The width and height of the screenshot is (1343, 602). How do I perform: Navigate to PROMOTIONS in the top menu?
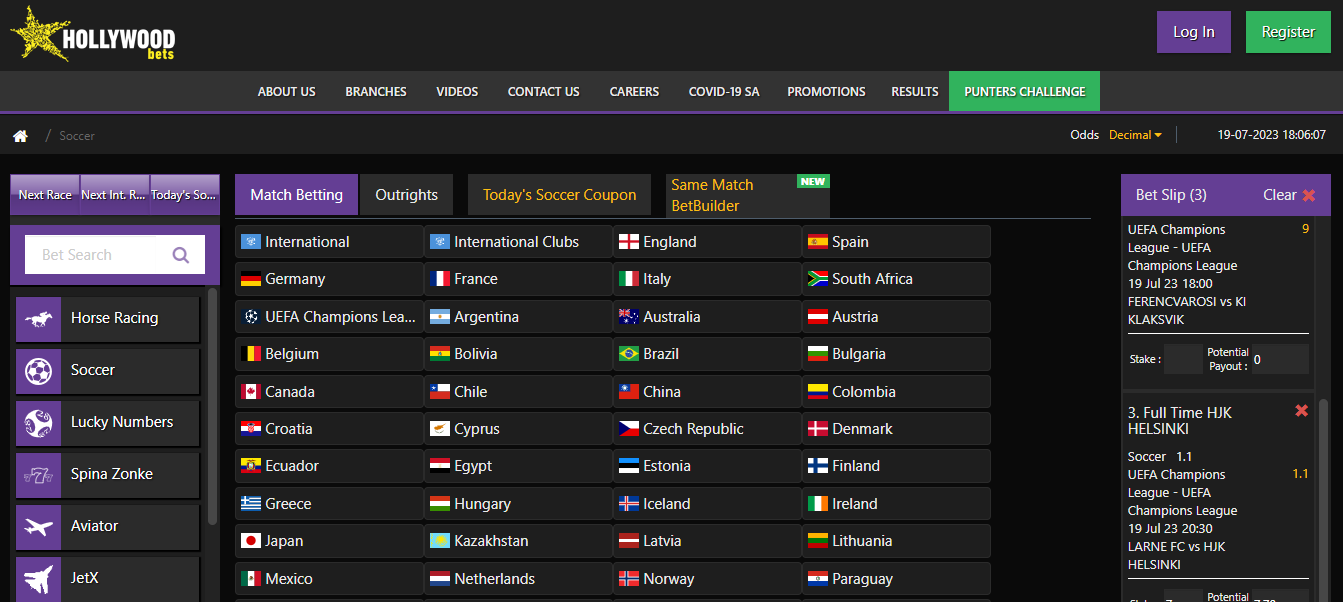(826, 91)
